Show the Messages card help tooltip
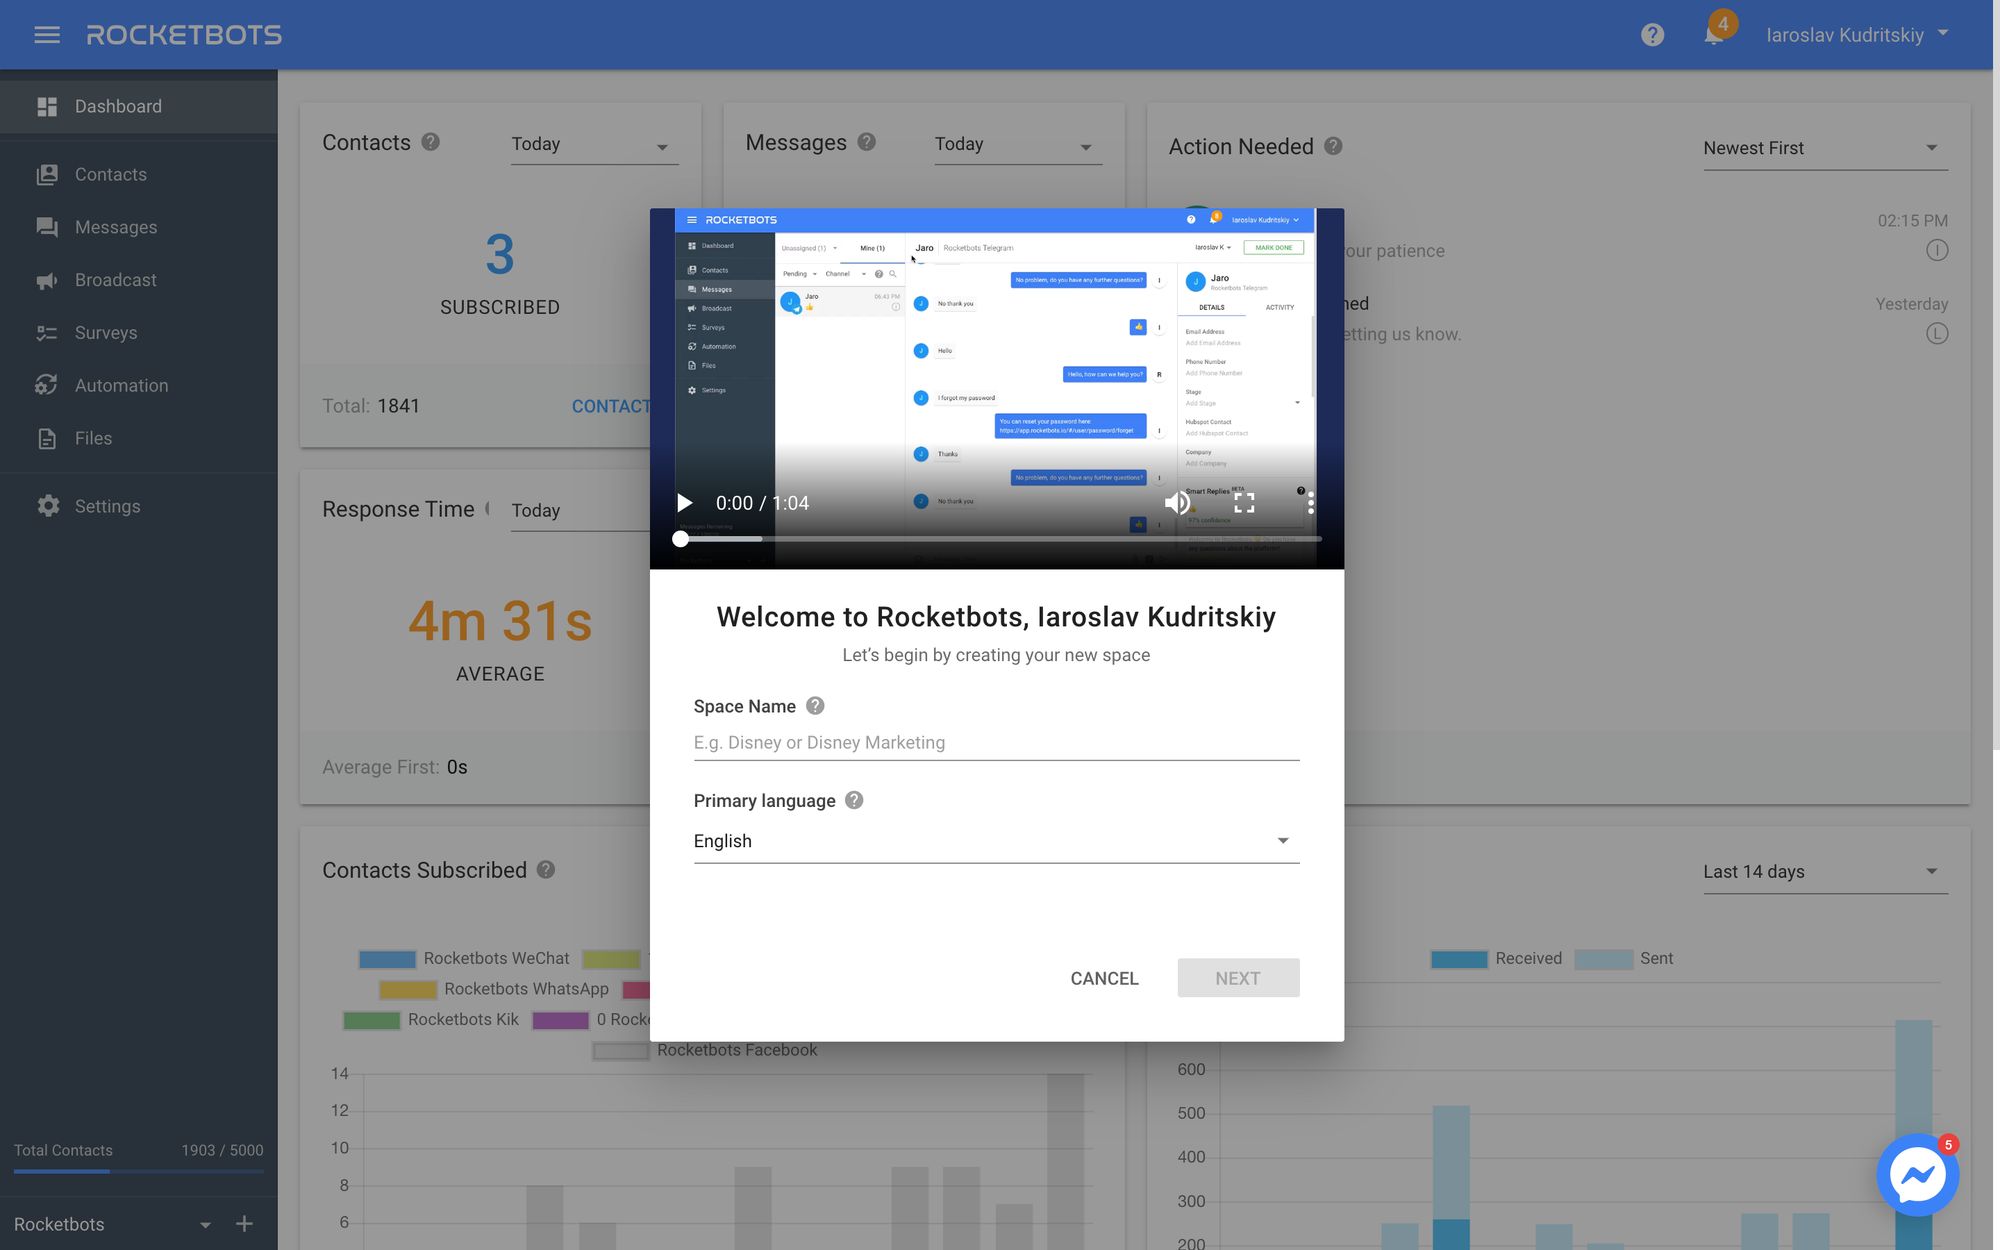The width and height of the screenshot is (2000, 1250). (866, 142)
